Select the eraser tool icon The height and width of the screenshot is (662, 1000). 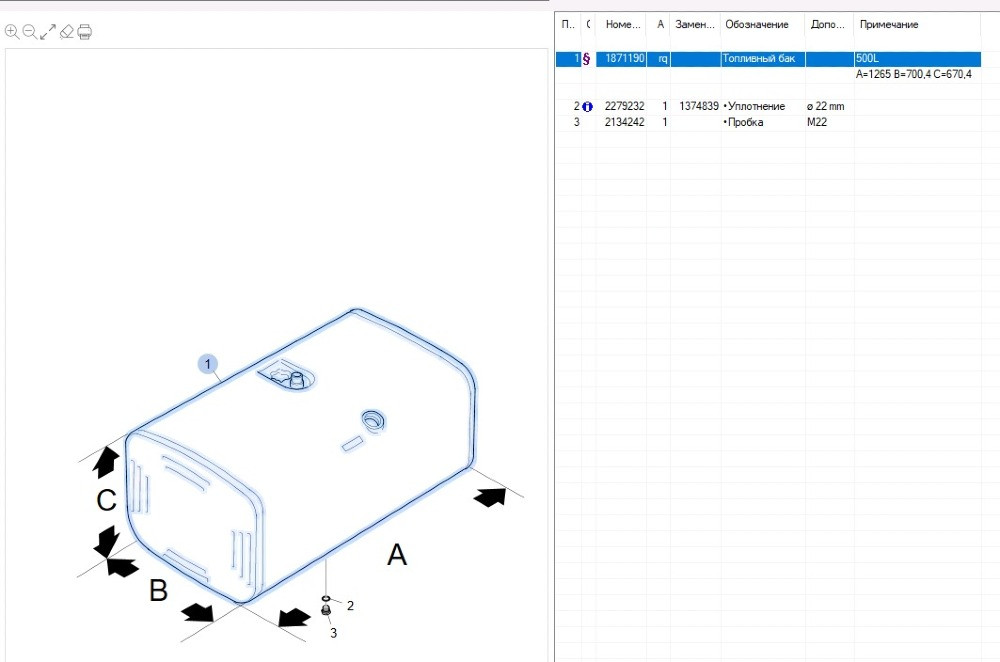point(67,32)
